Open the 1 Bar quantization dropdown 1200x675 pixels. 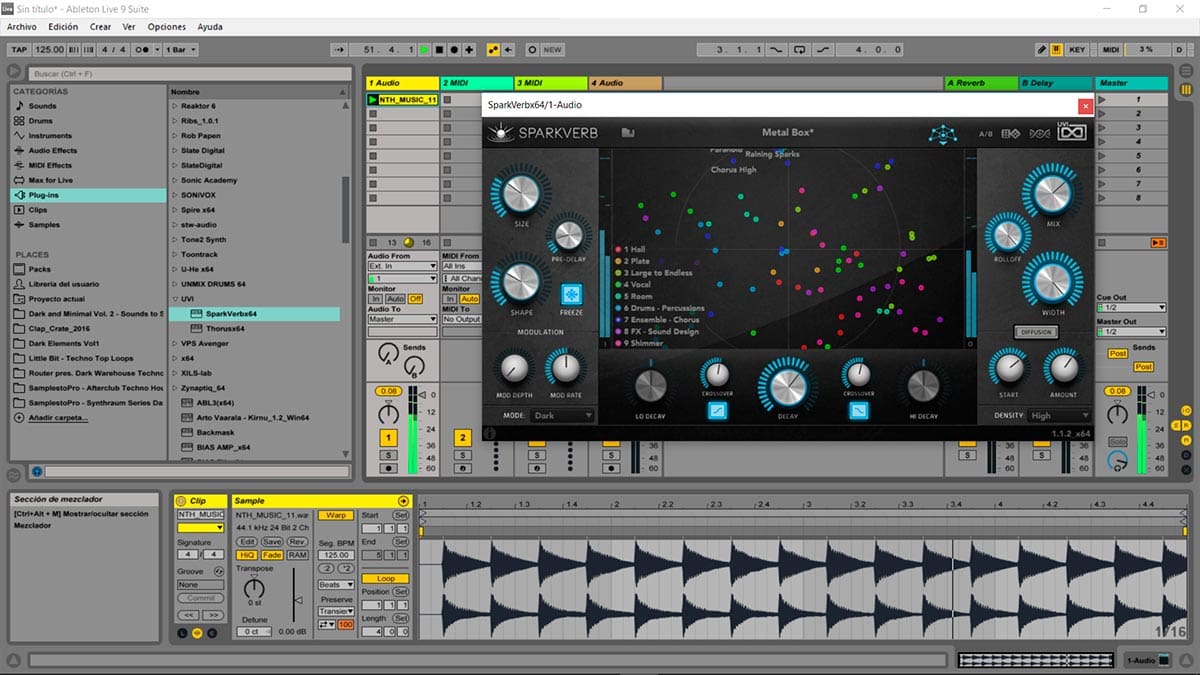point(180,49)
